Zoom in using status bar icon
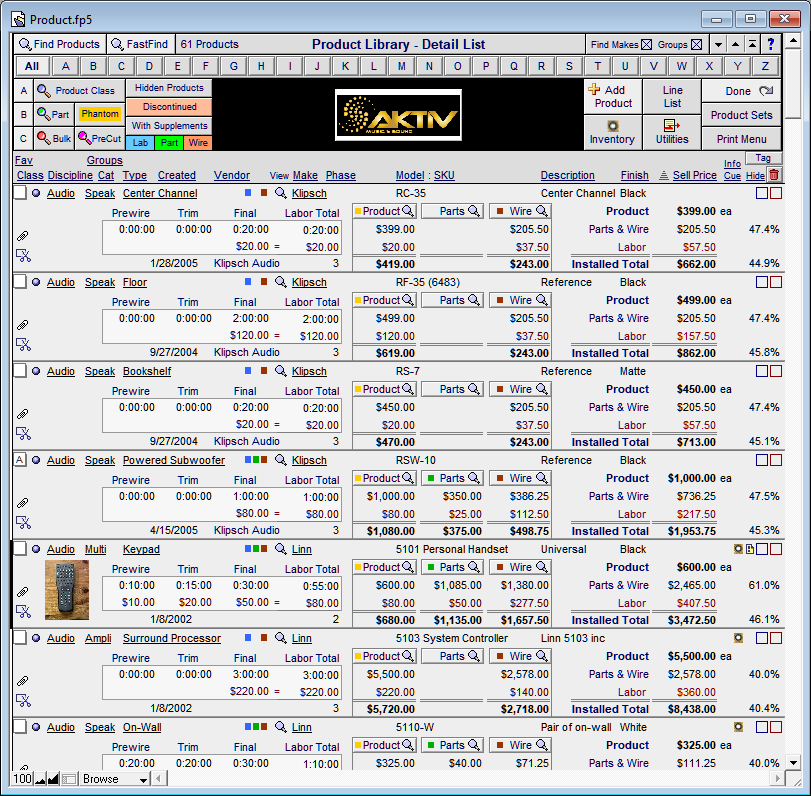Screen dimensions: 811x796 (x=53, y=779)
